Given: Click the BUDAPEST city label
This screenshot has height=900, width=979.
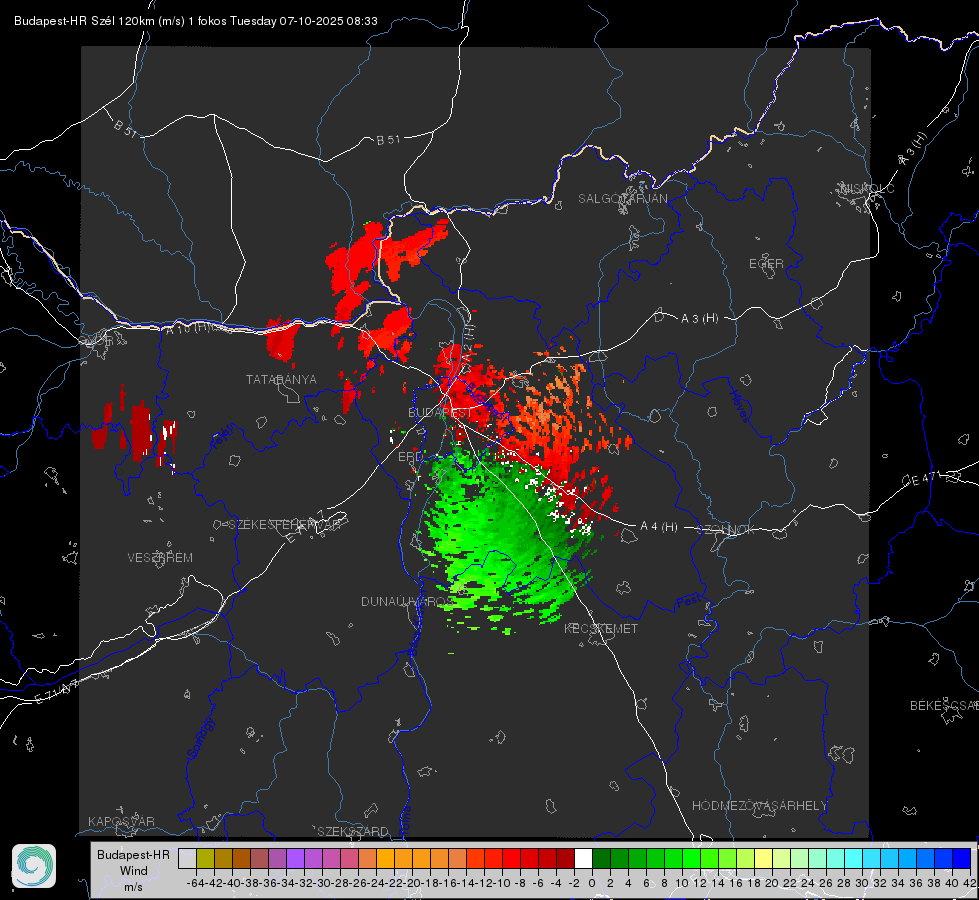Looking at the screenshot, I should coord(440,413).
